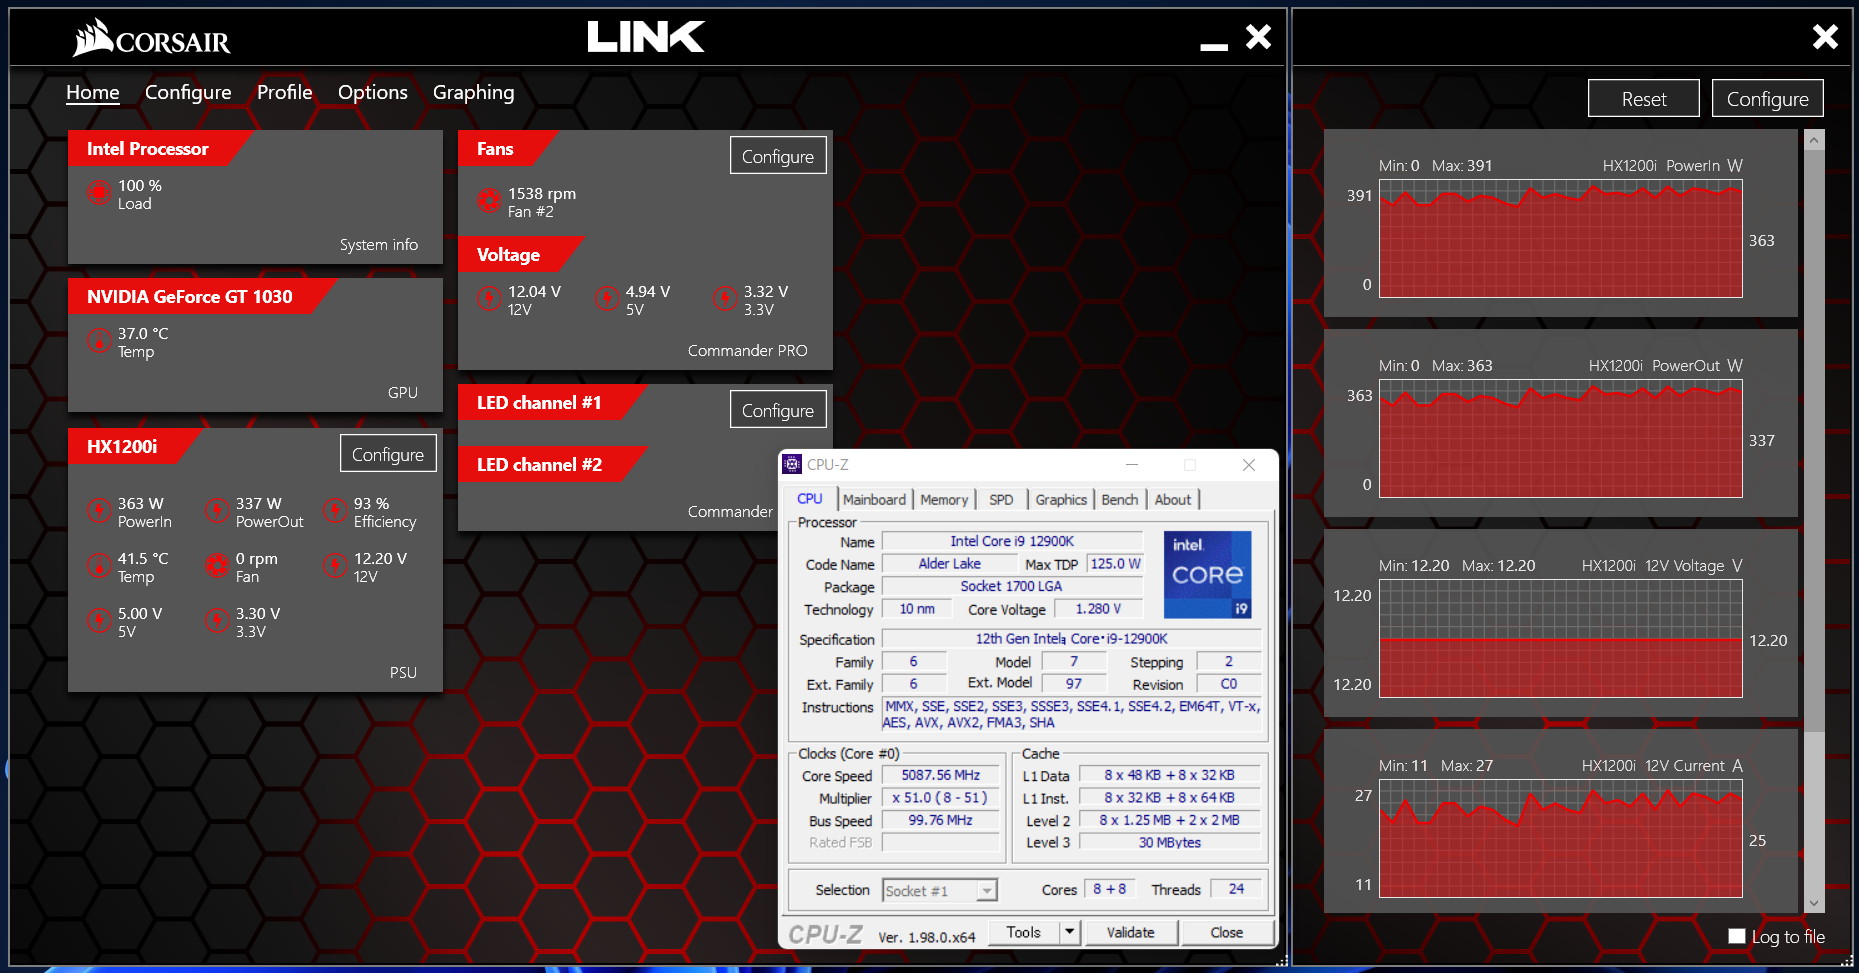Image resolution: width=1859 pixels, height=973 pixels.
Task: Select the CPU tab in CPU-Z
Action: click(810, 498)
